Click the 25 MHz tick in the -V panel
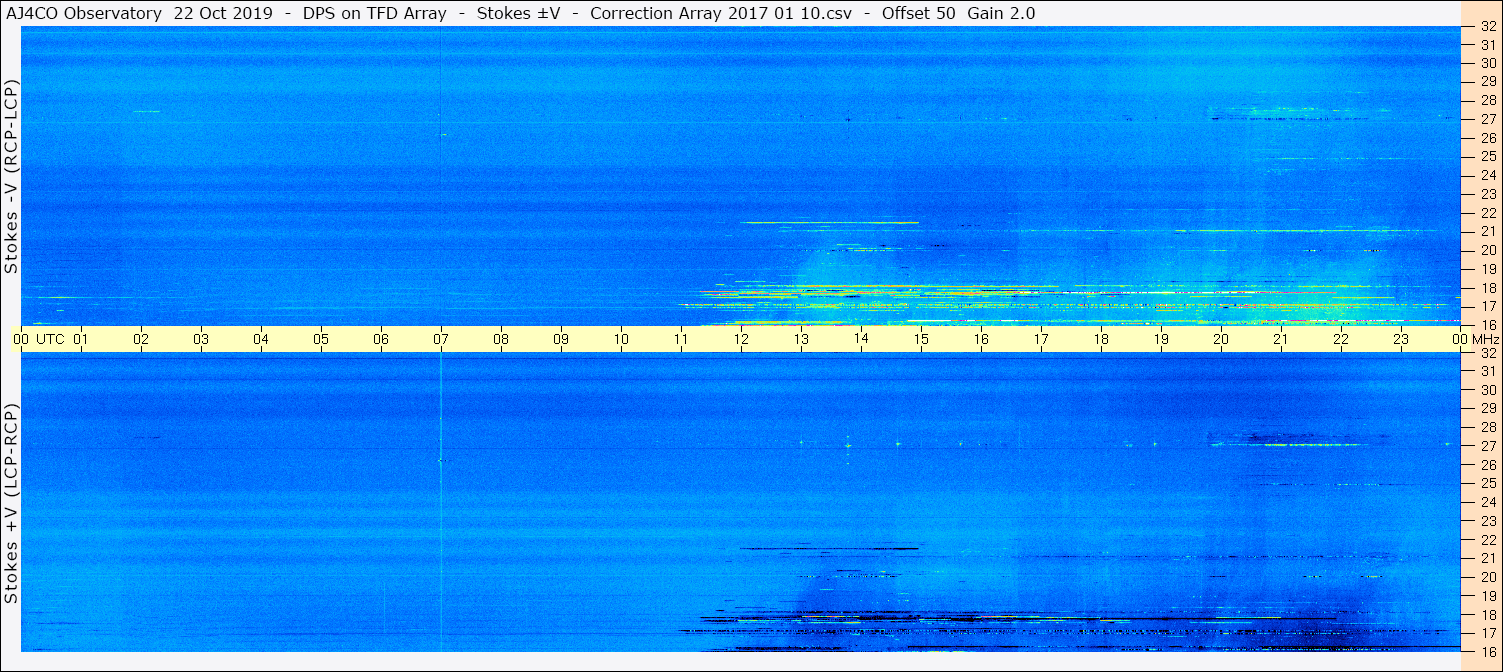Image resolution: width=1503 pixels, height=672 pixels. click(1488, 157)
